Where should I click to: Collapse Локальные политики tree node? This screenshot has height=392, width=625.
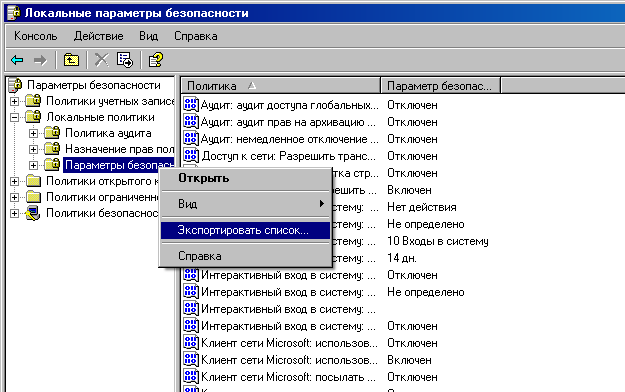click(14, 117)
